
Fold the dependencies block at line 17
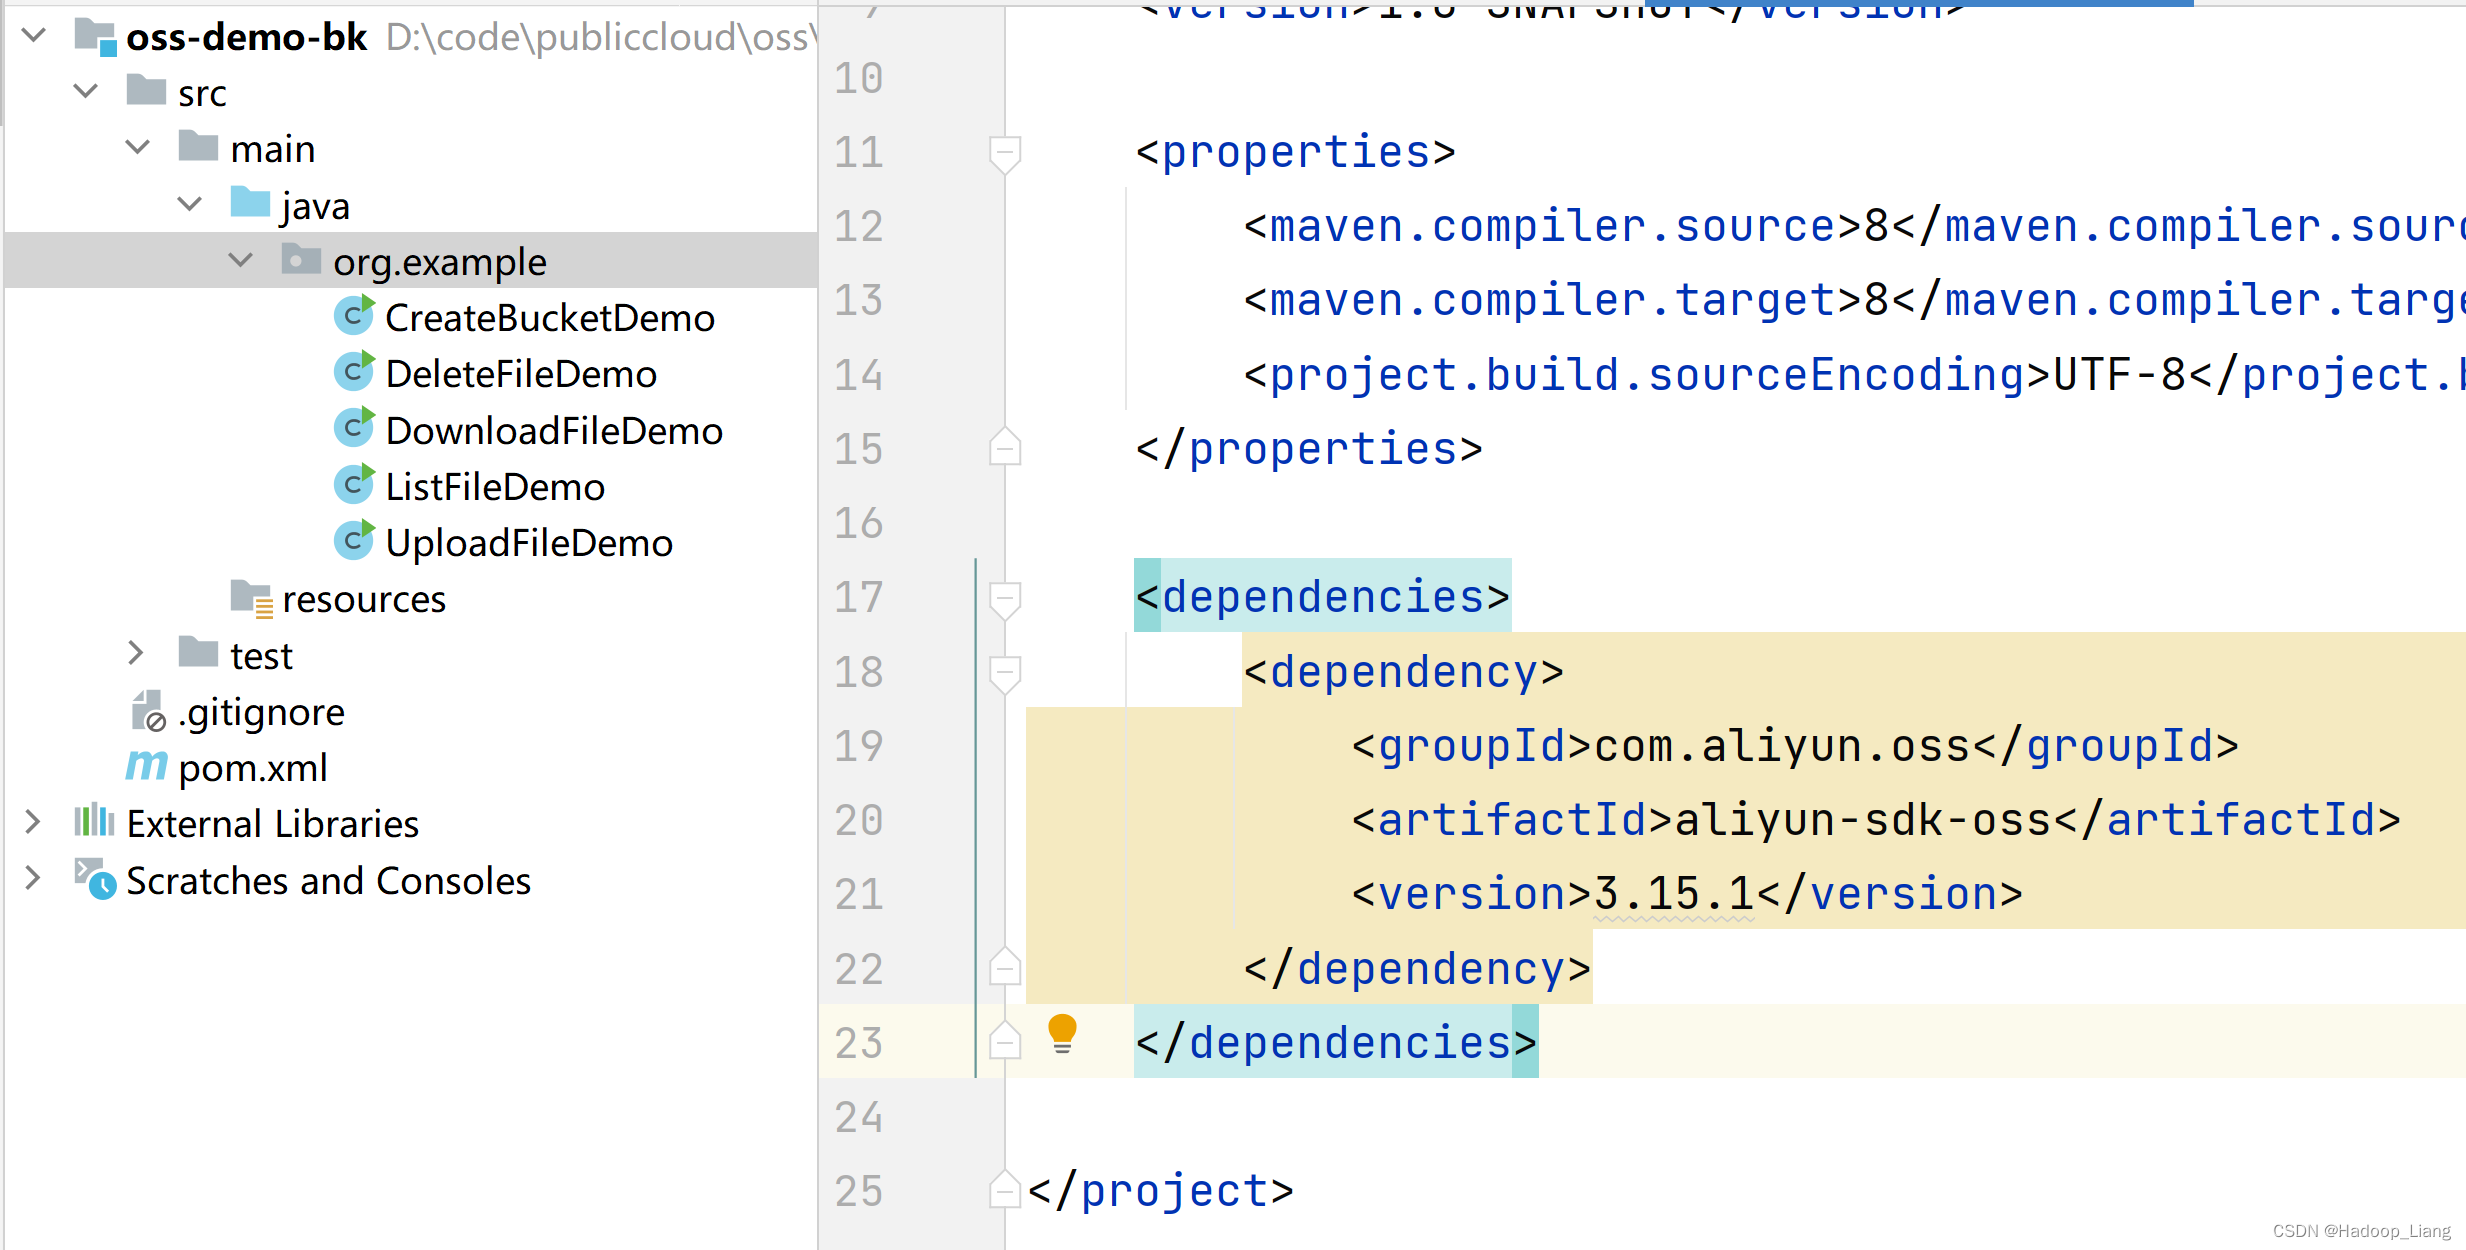click(1005, 600)
